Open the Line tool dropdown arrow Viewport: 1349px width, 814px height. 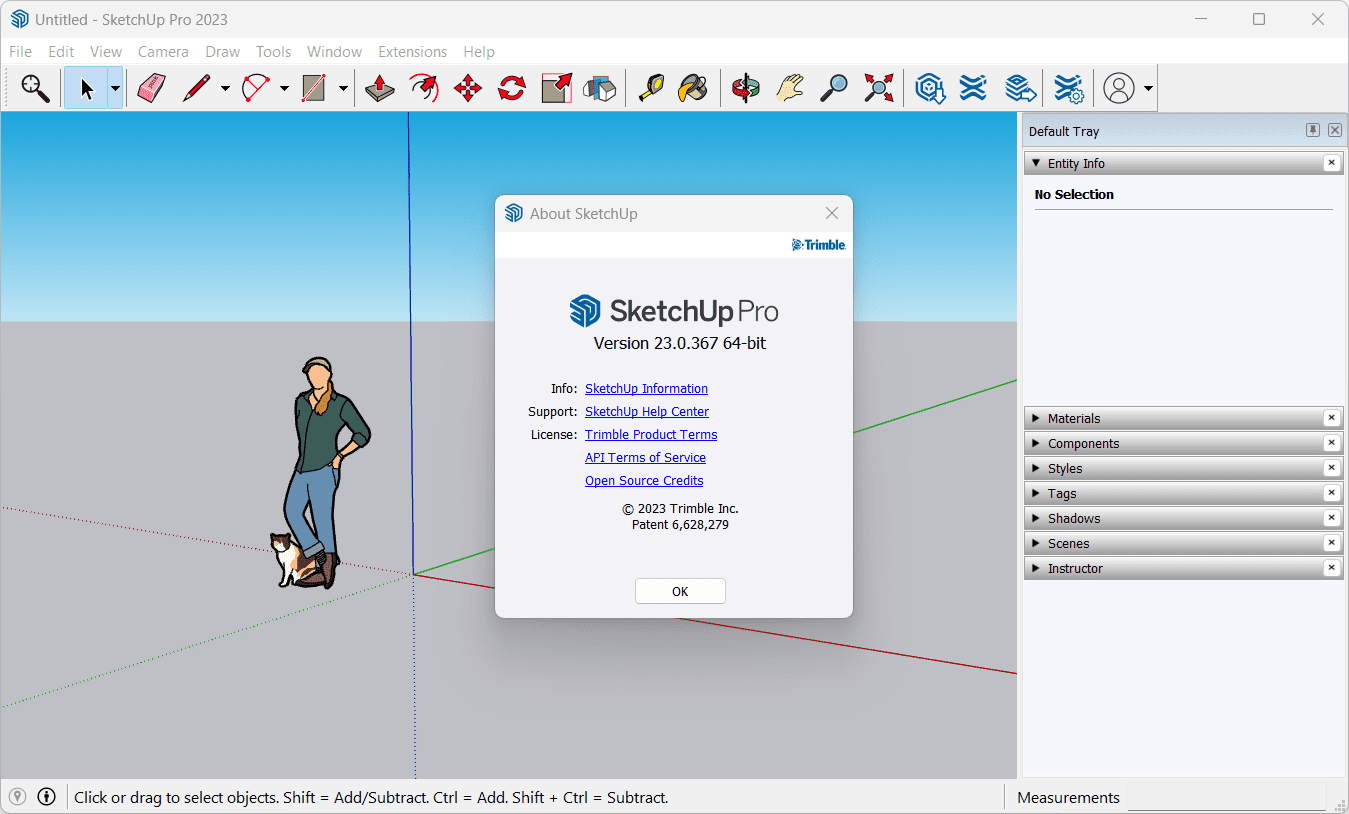(x=225, y=89)
